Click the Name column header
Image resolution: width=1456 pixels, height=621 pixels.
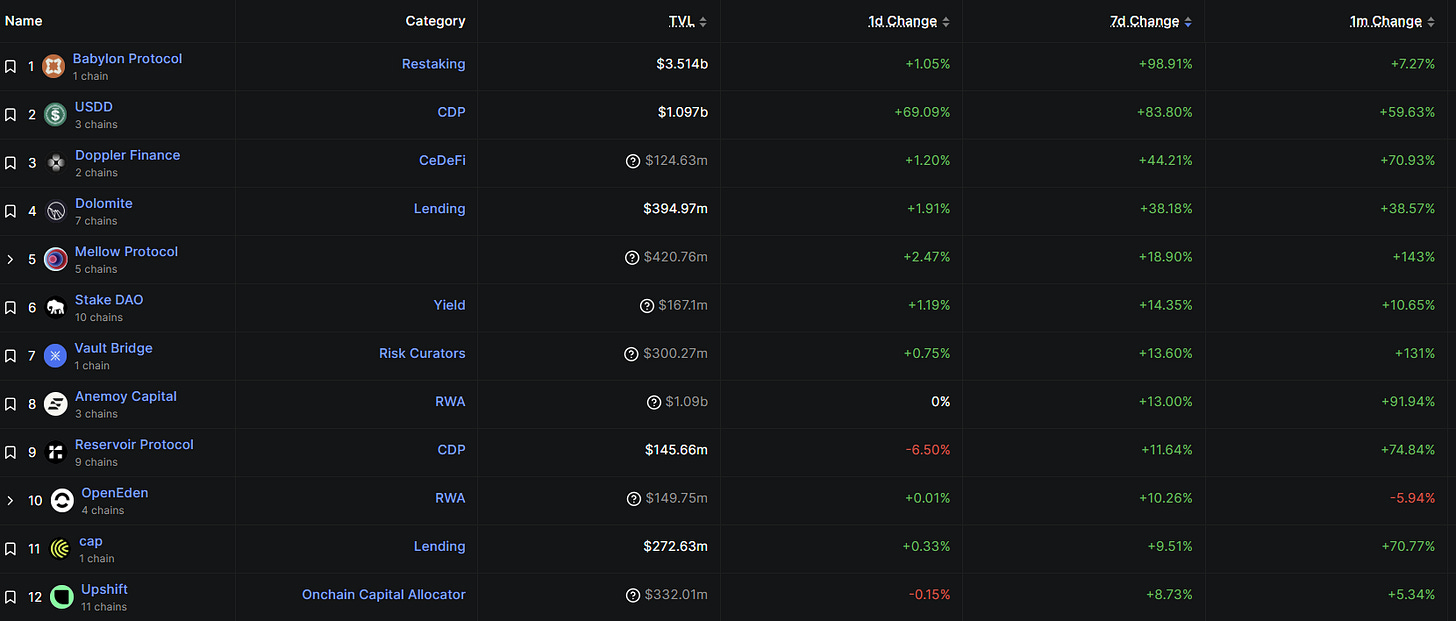24,21
